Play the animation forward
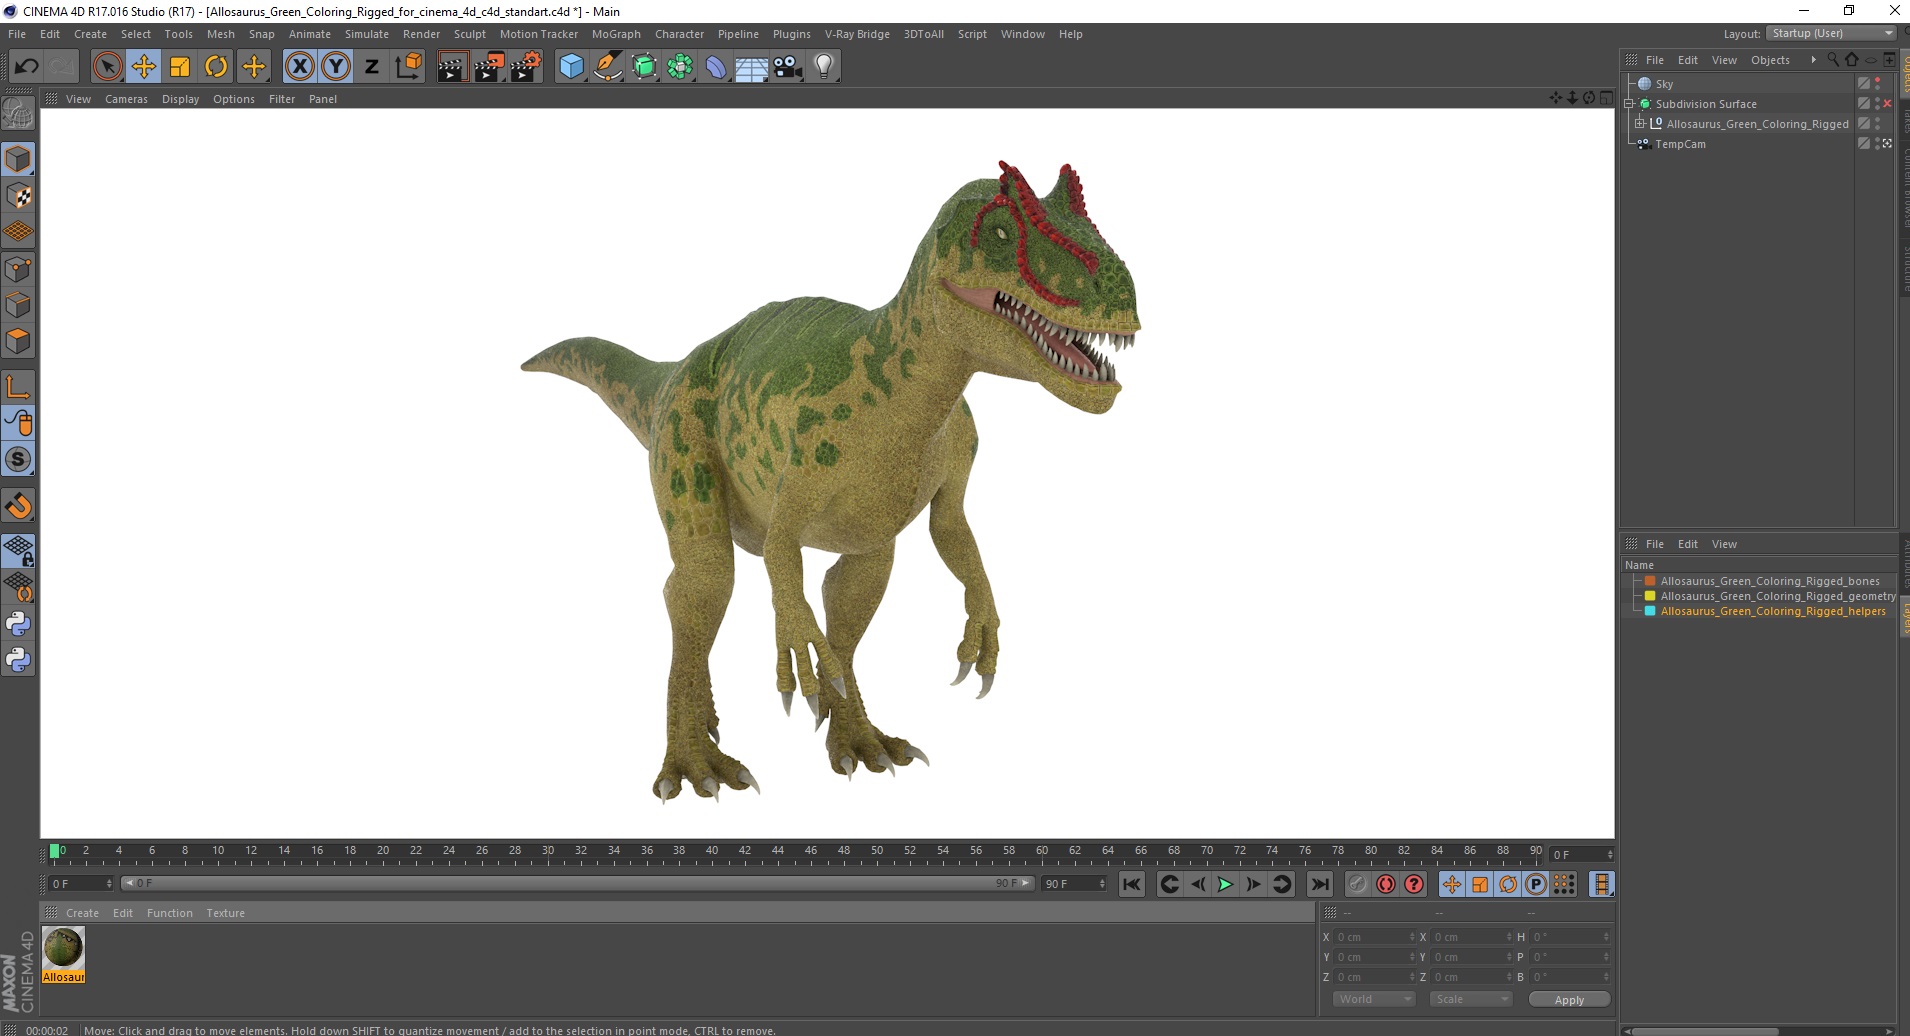This screenshot has width=1910, height=1036. (x=1225, y=884)
